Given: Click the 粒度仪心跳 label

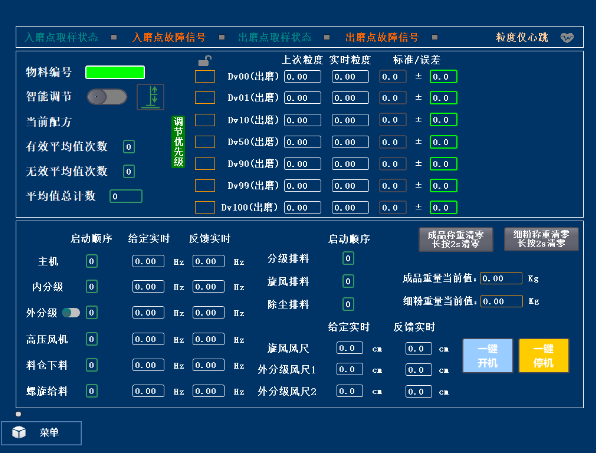Looking at the screenshot, I should tap(522, 37).
